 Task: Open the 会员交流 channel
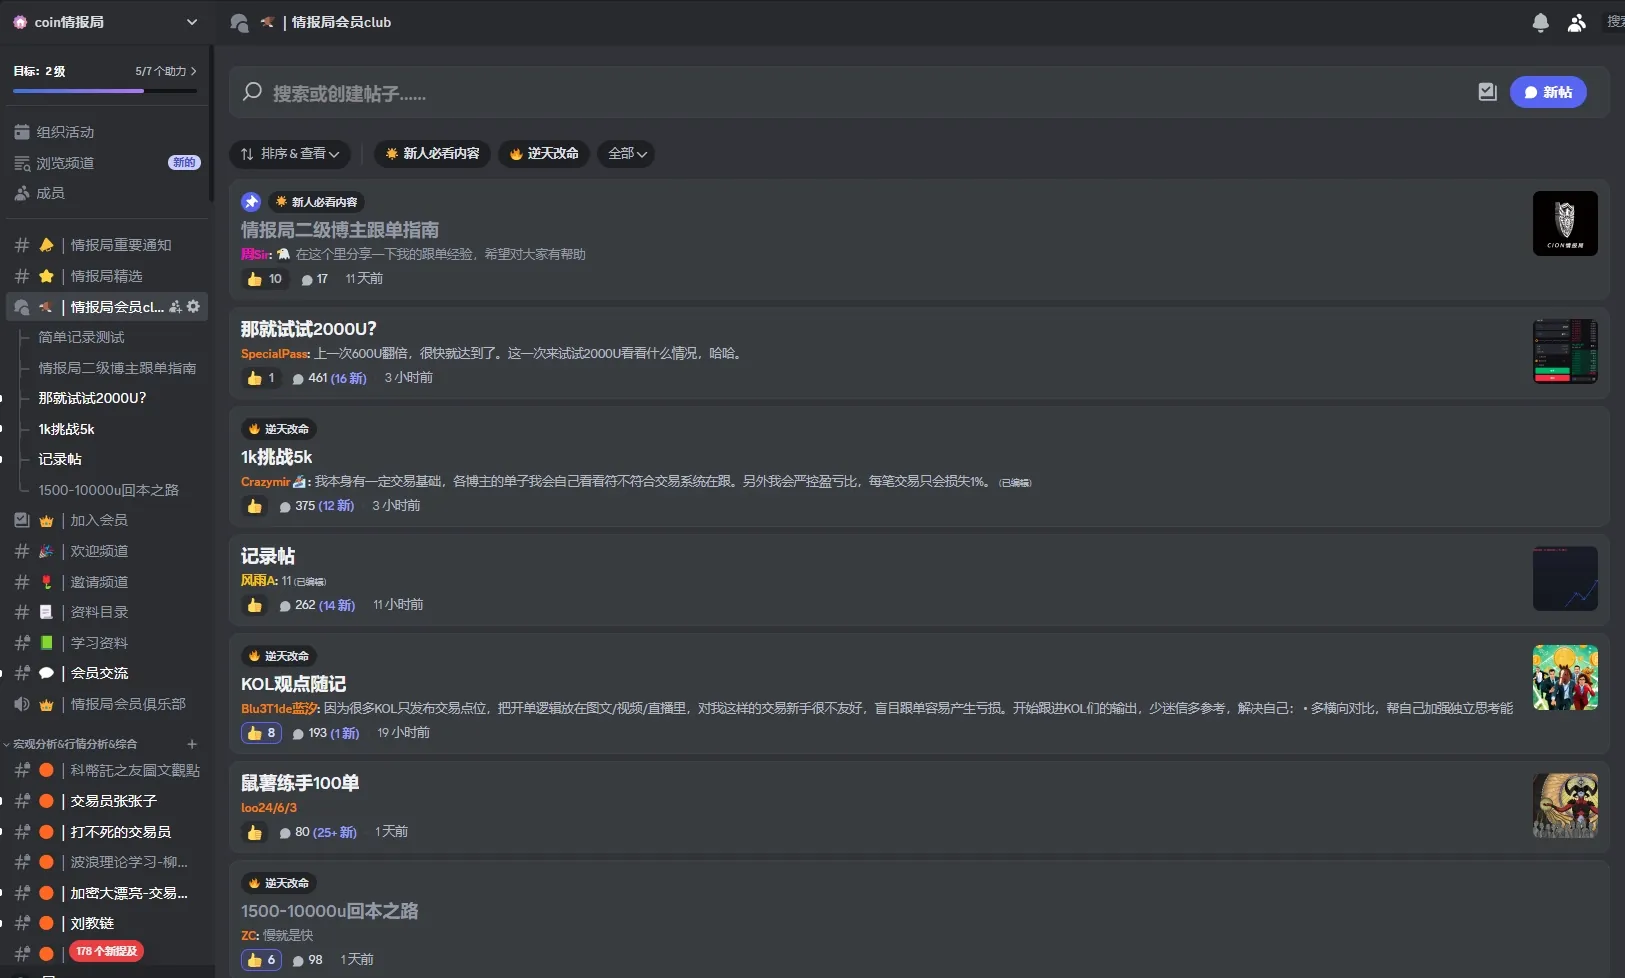coord(99,673)
